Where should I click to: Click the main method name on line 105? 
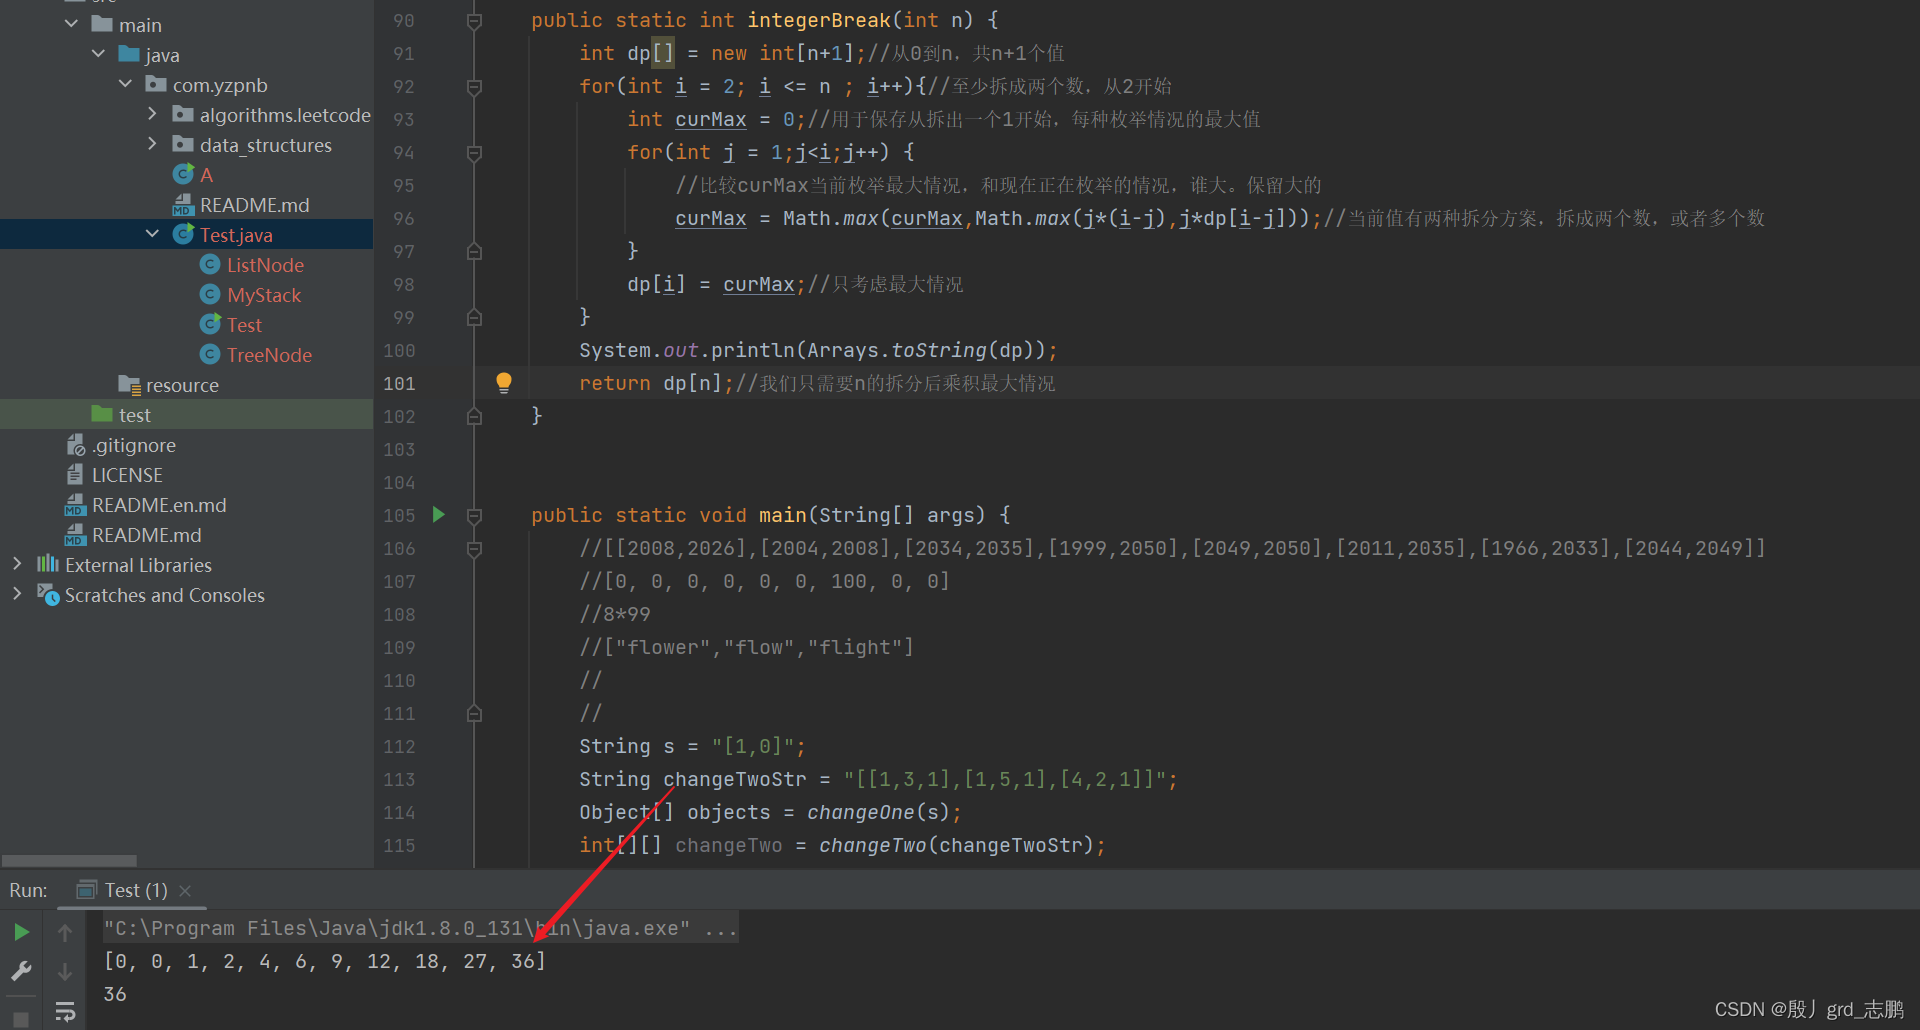[x=782, y=515]
